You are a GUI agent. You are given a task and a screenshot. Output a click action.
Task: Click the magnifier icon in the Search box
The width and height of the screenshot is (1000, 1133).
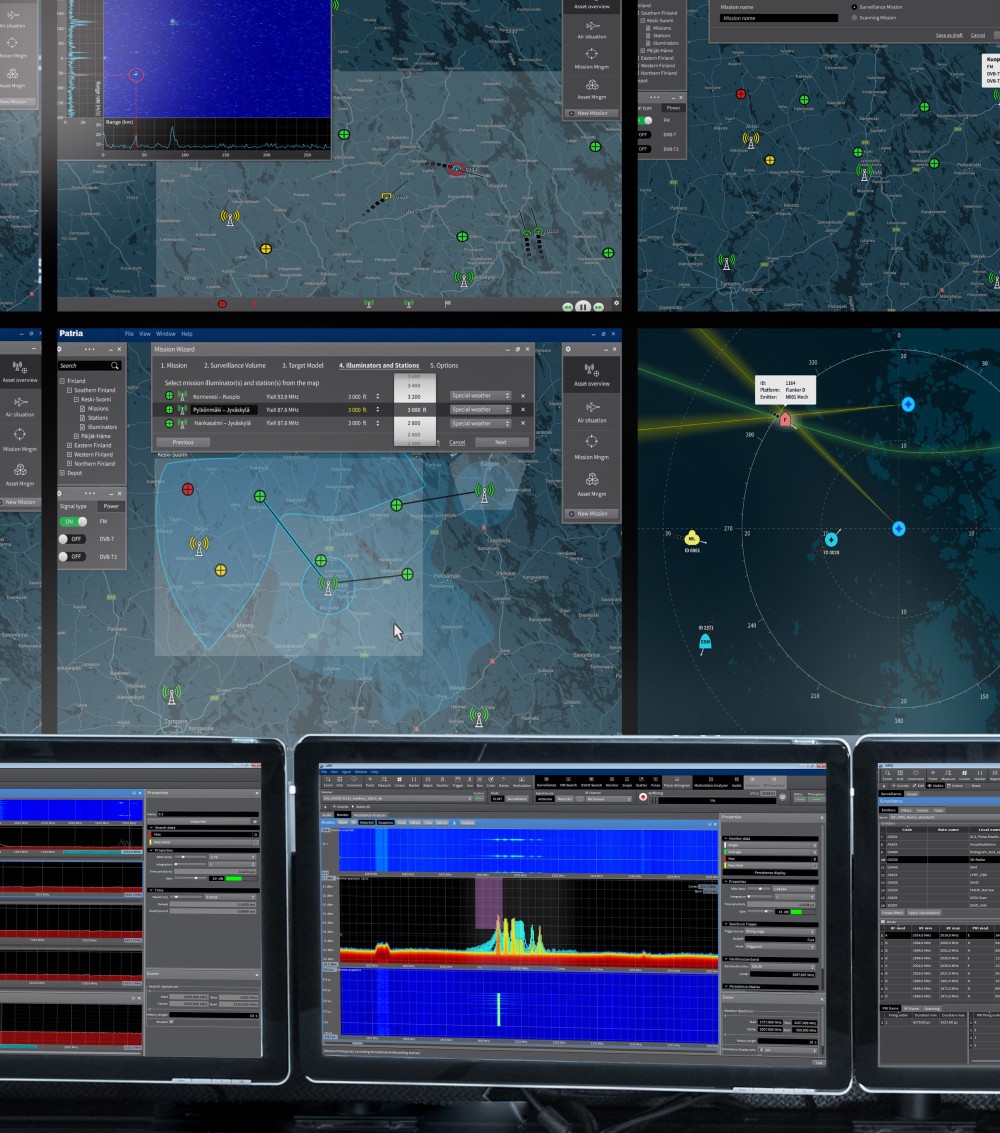click(x=114, y=366)
